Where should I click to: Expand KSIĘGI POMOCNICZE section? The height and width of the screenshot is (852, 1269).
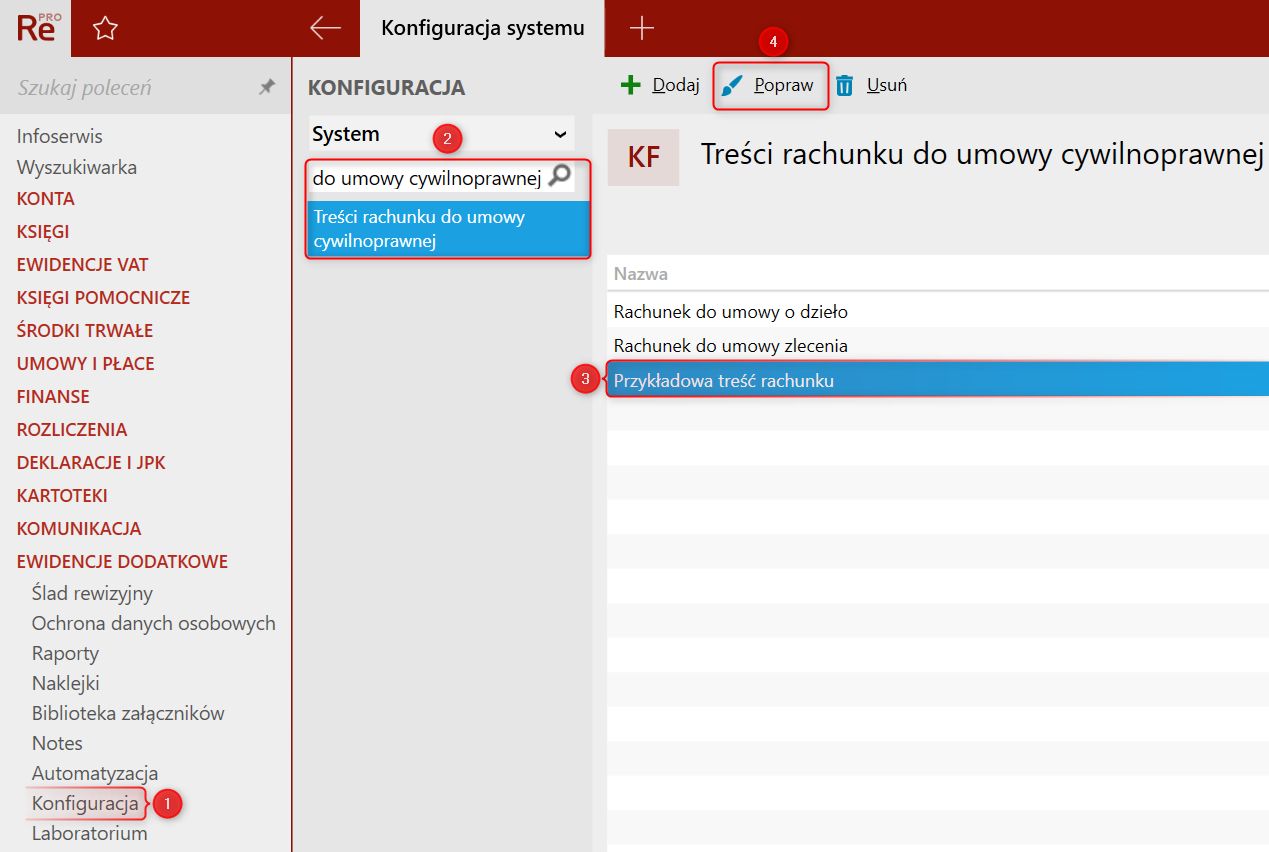click(x=103, y=298)
